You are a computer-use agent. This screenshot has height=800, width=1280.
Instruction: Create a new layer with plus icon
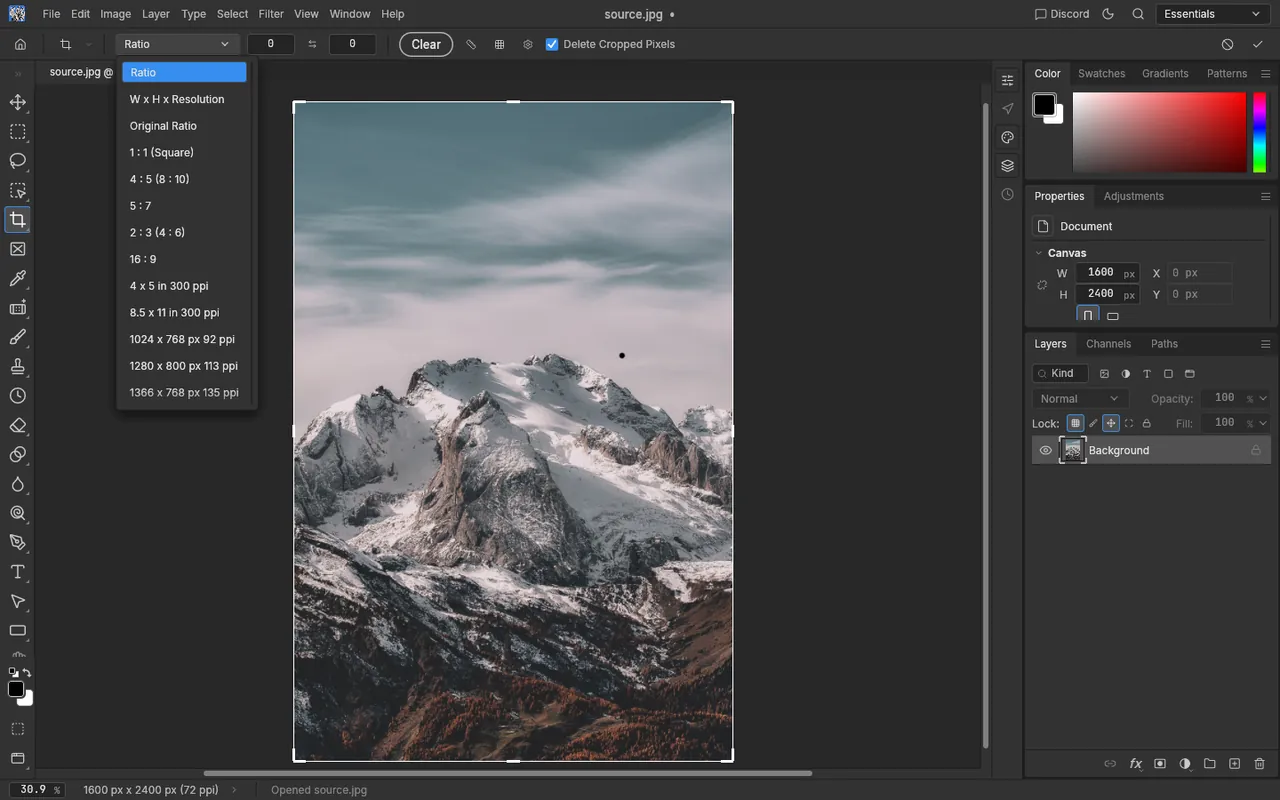click(x=1235, y=764)
